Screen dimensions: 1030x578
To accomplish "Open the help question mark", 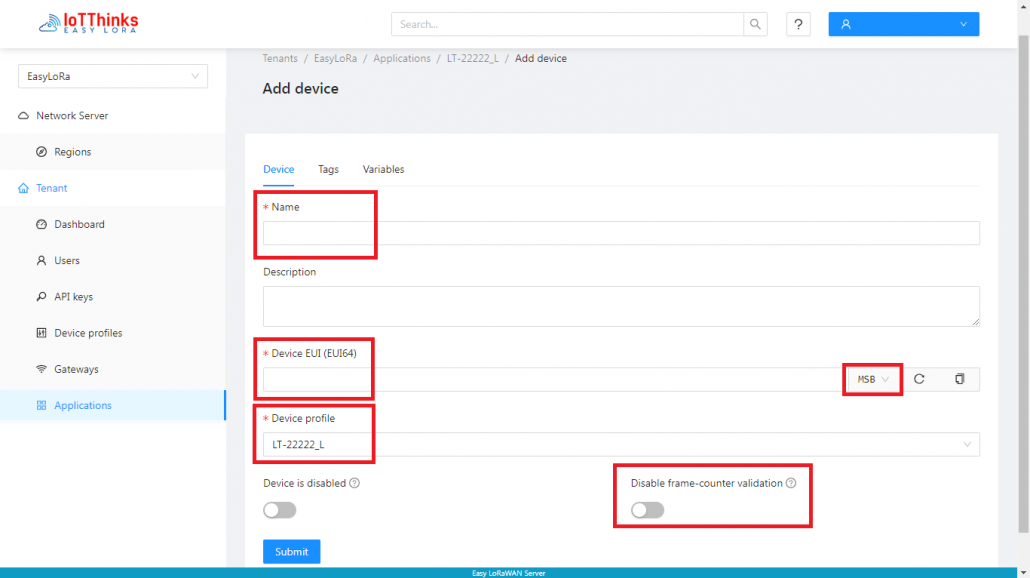I will coord(798,23).
